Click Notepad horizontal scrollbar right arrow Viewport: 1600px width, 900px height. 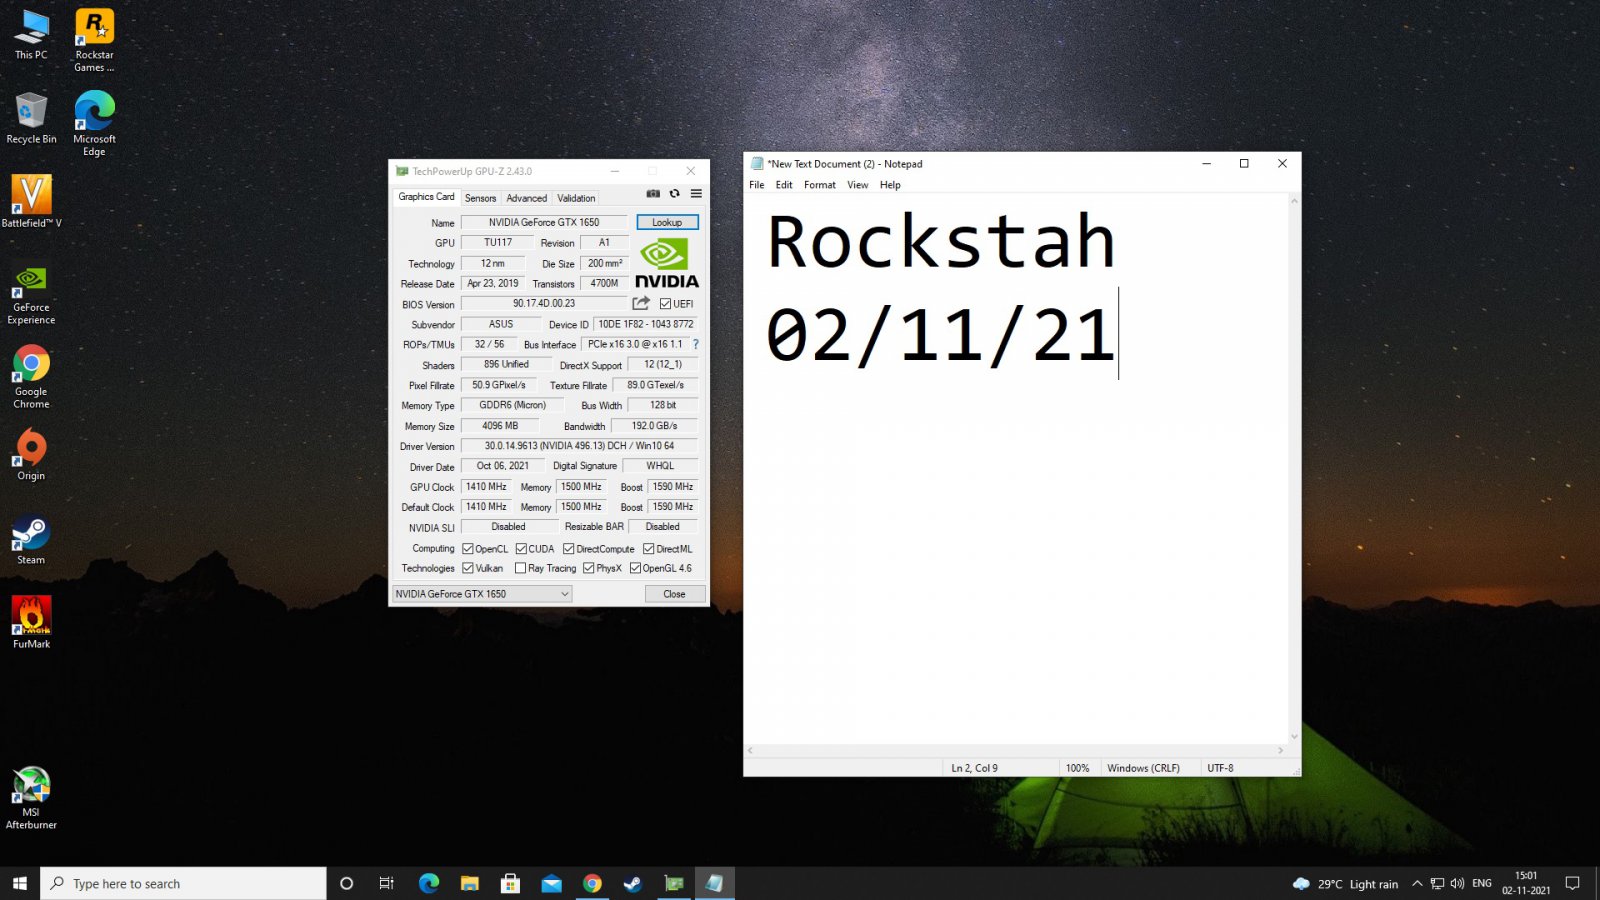pyautogui.click(x=1280, y=750)
